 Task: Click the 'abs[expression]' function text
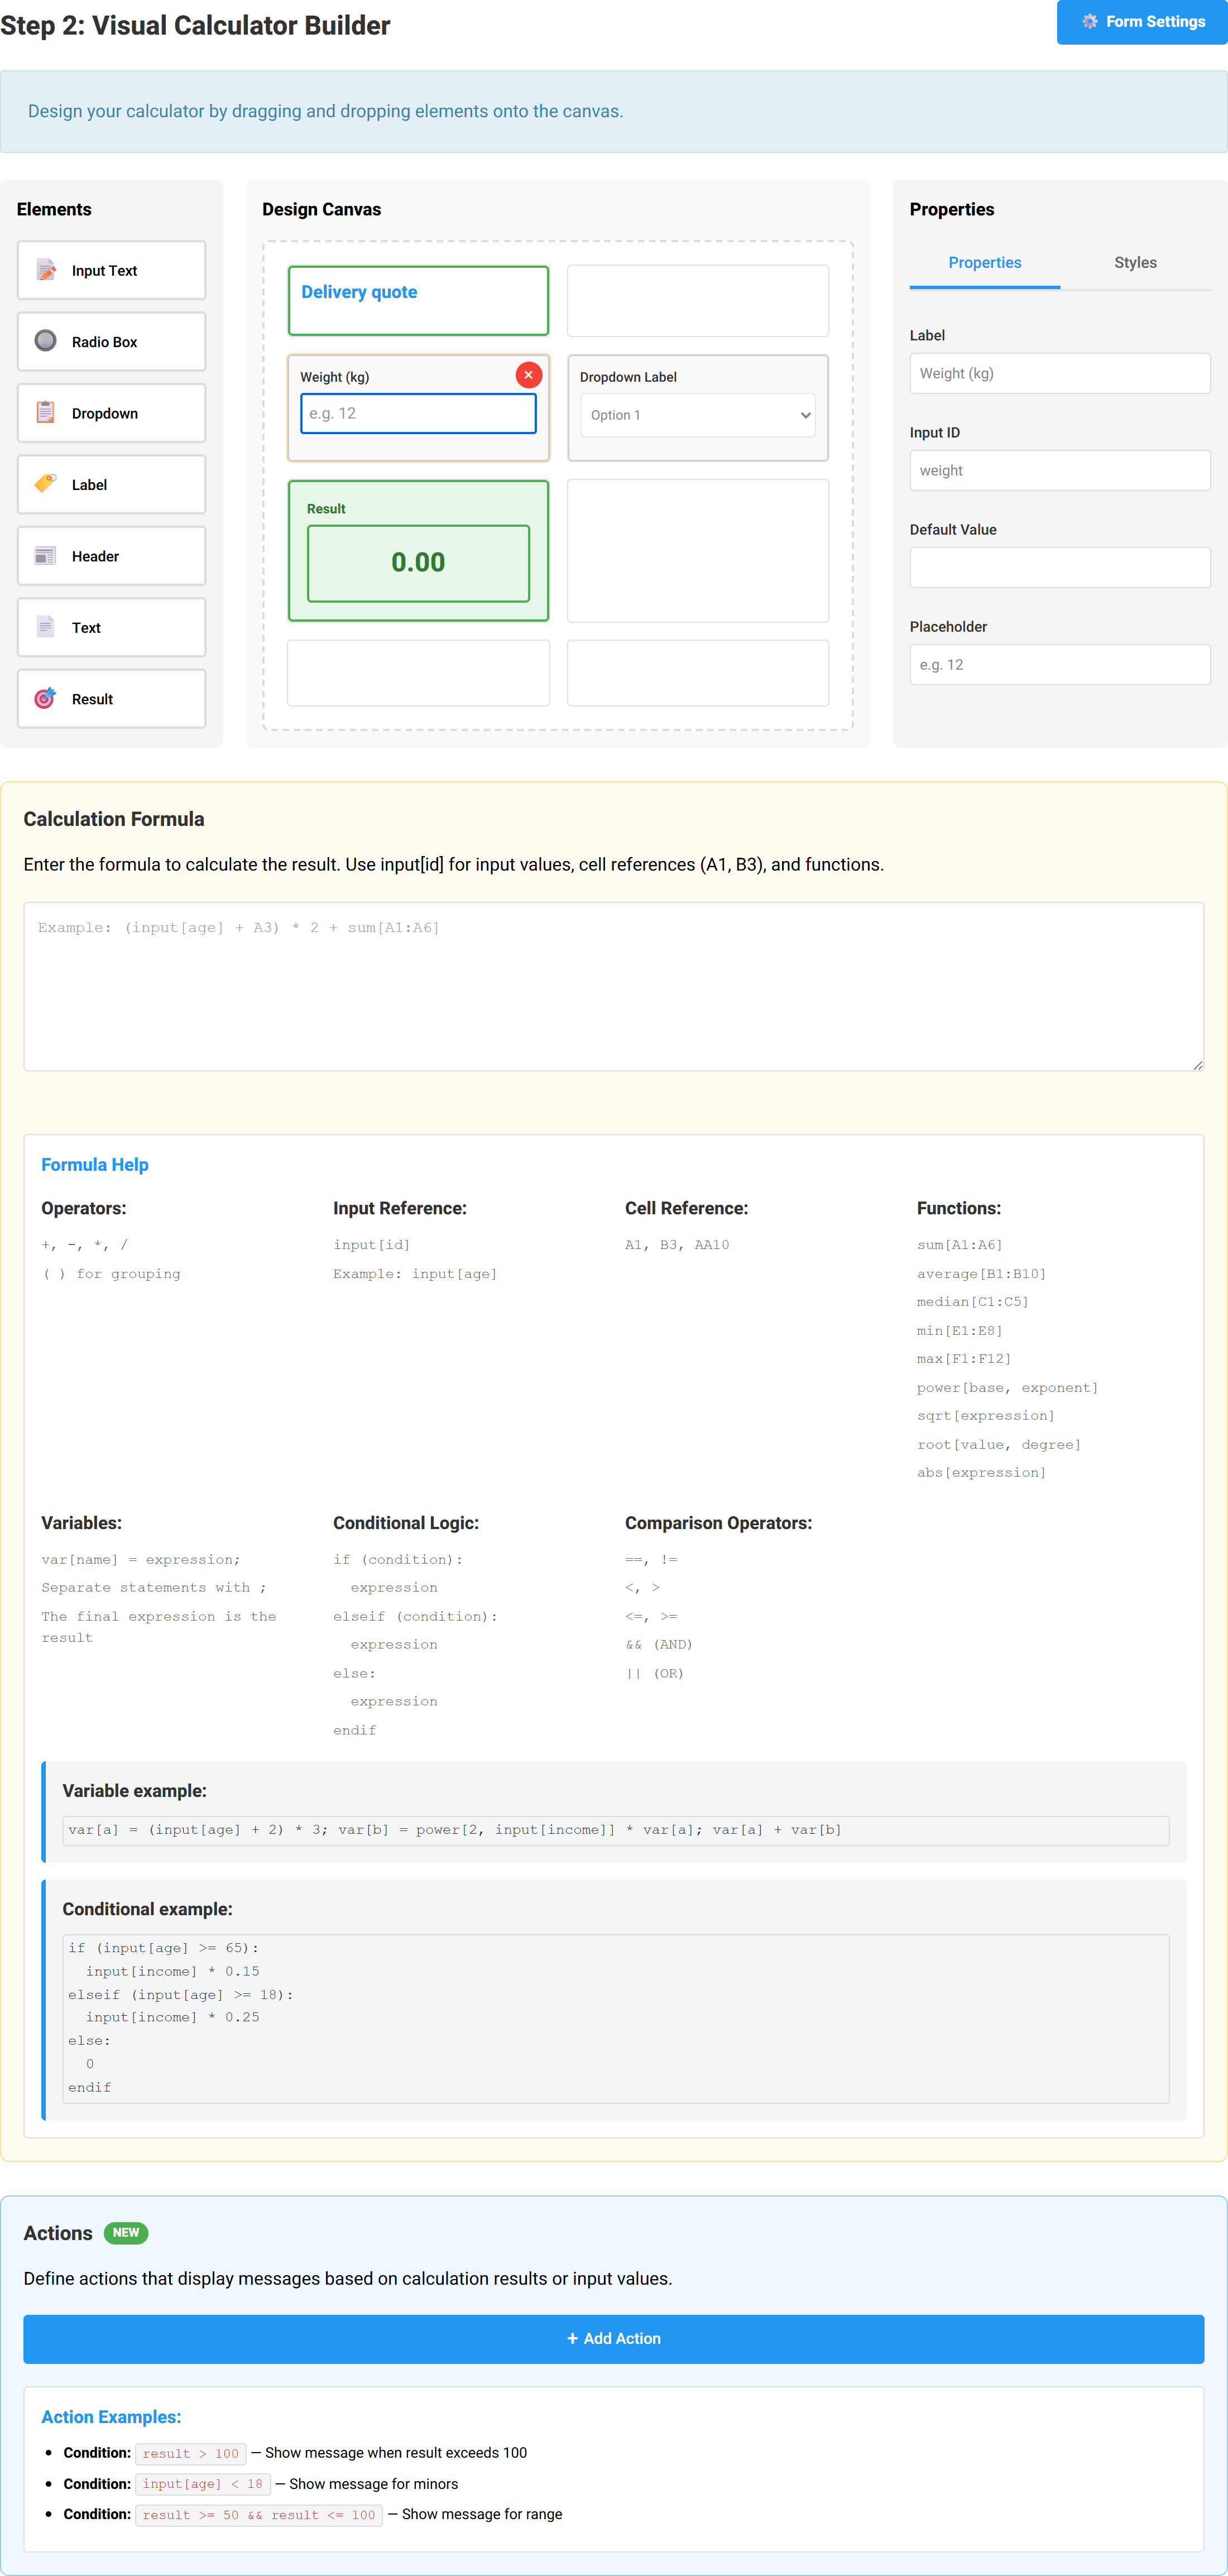tap(981, 1473)
